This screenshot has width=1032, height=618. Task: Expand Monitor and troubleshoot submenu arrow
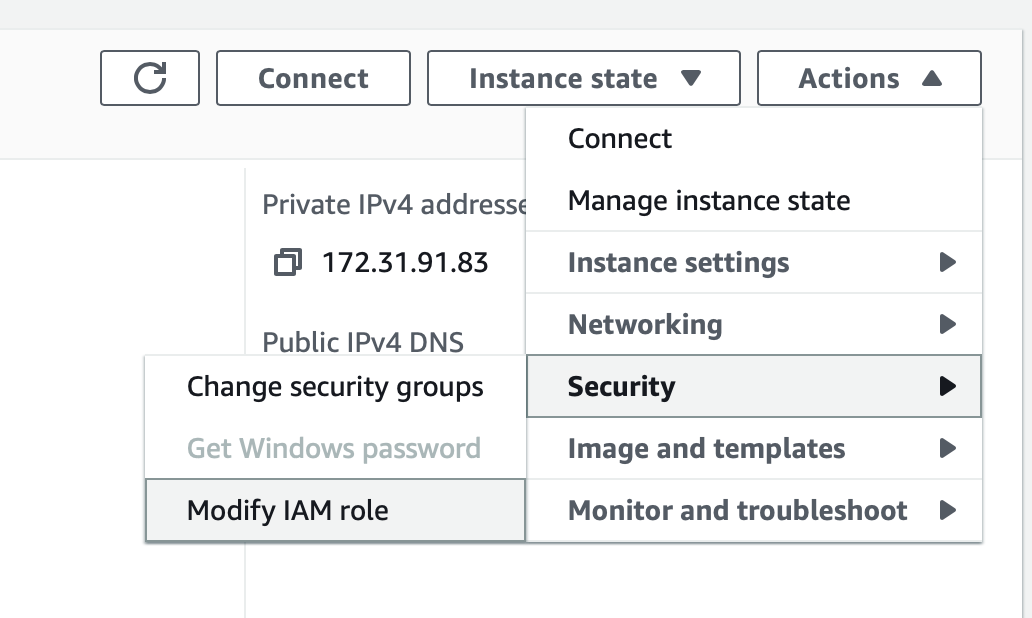(x=948, y=510)
